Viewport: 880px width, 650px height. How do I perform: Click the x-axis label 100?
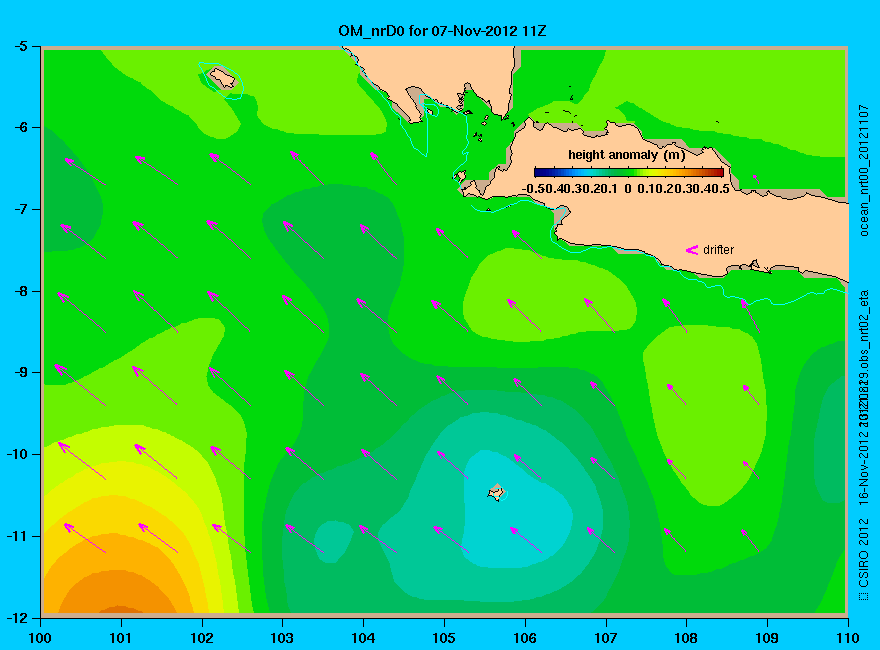(40, 638)
